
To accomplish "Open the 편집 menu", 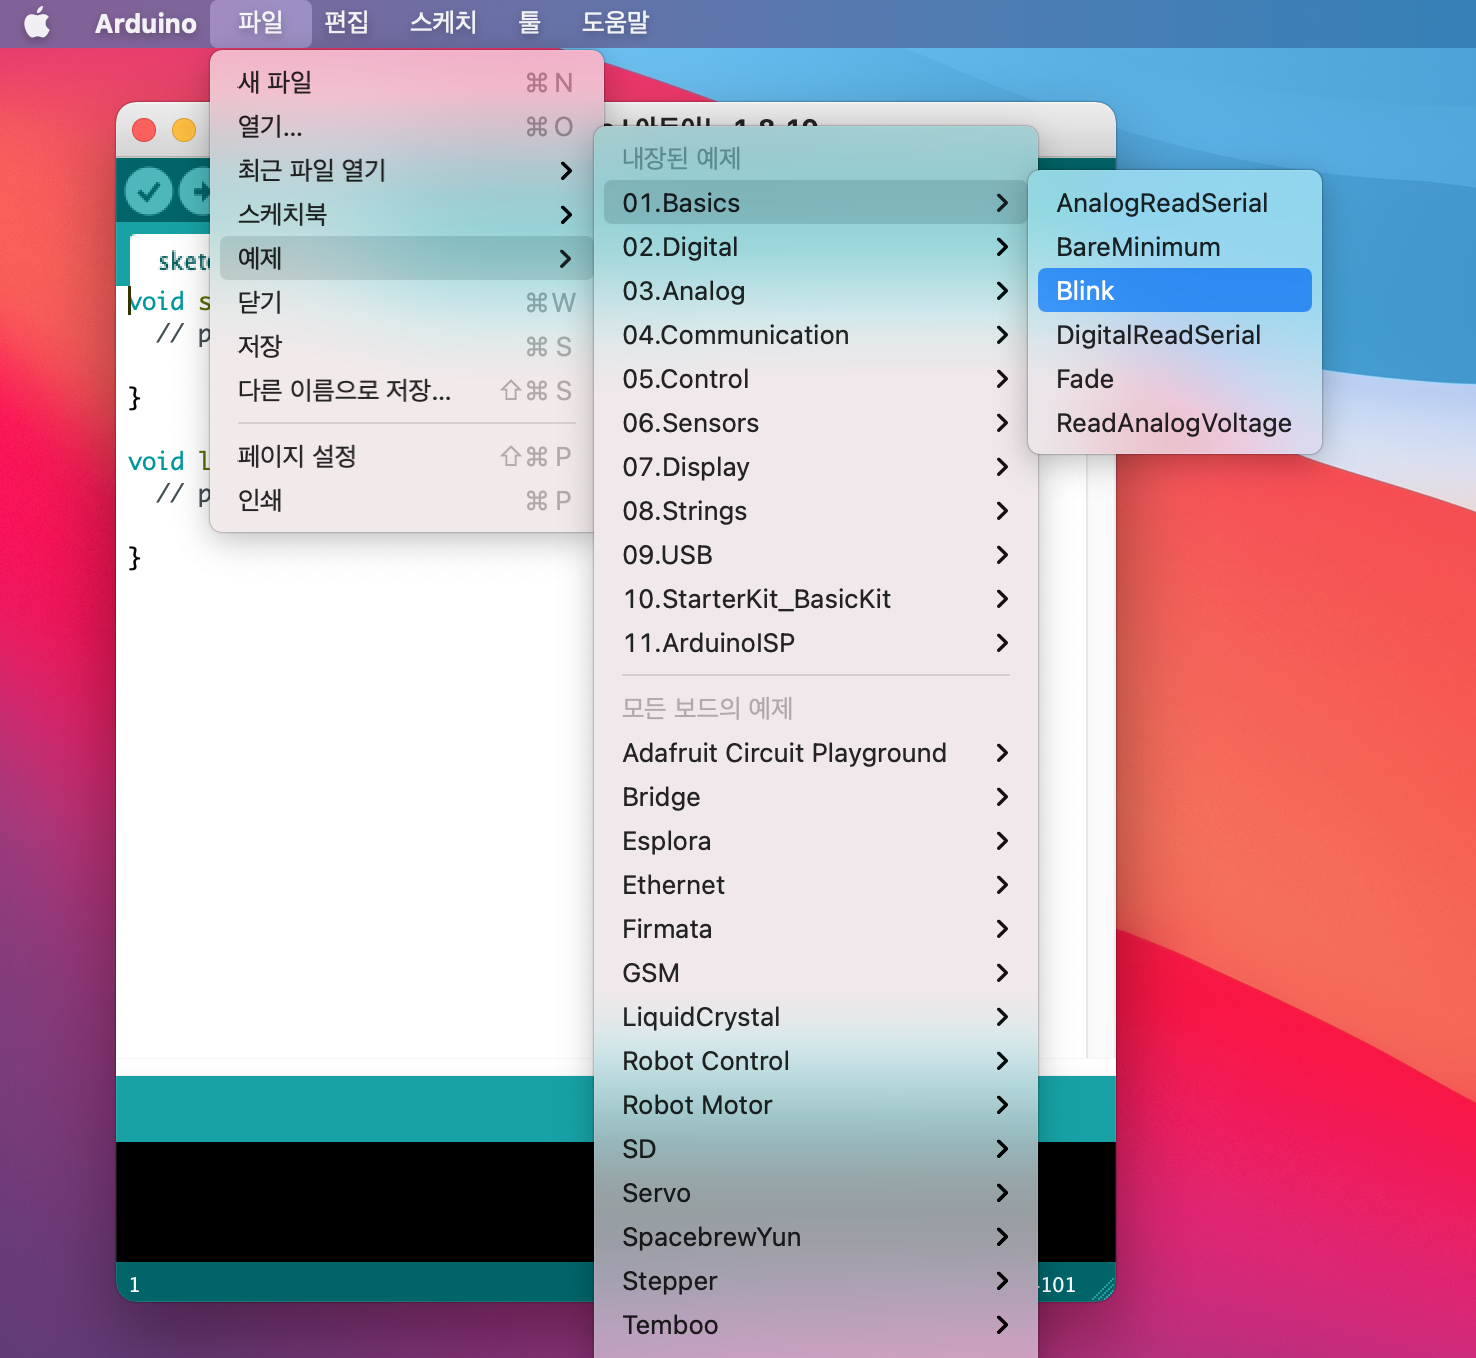I will pos(347,22).
